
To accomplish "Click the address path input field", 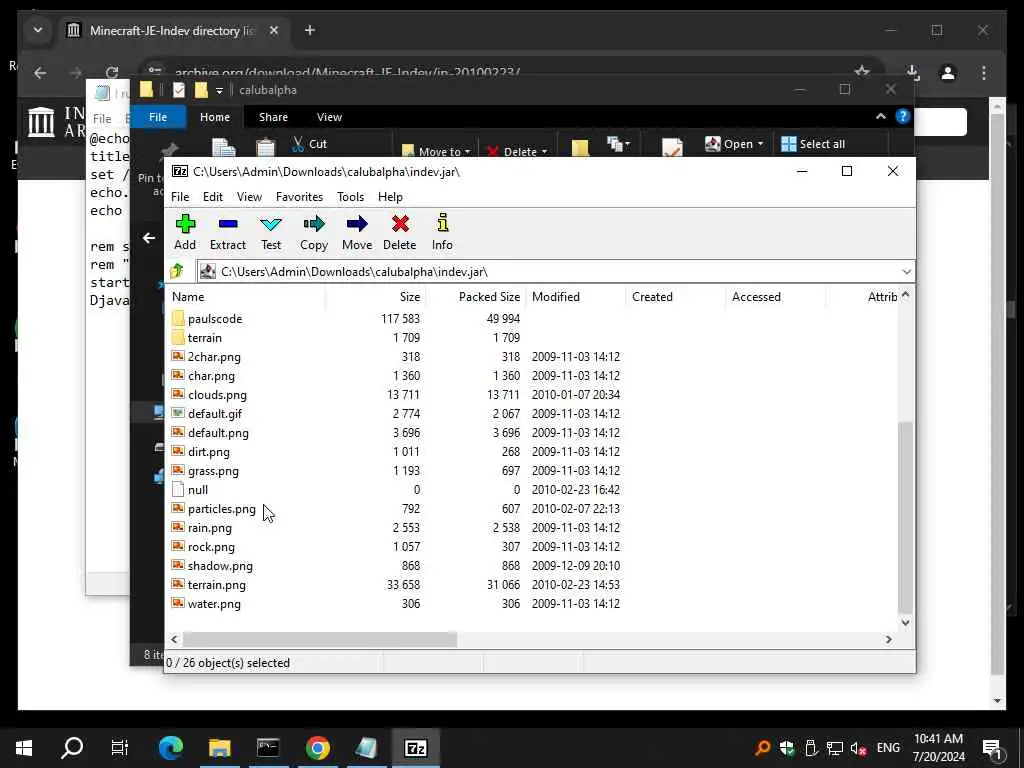I will point(549,272).
